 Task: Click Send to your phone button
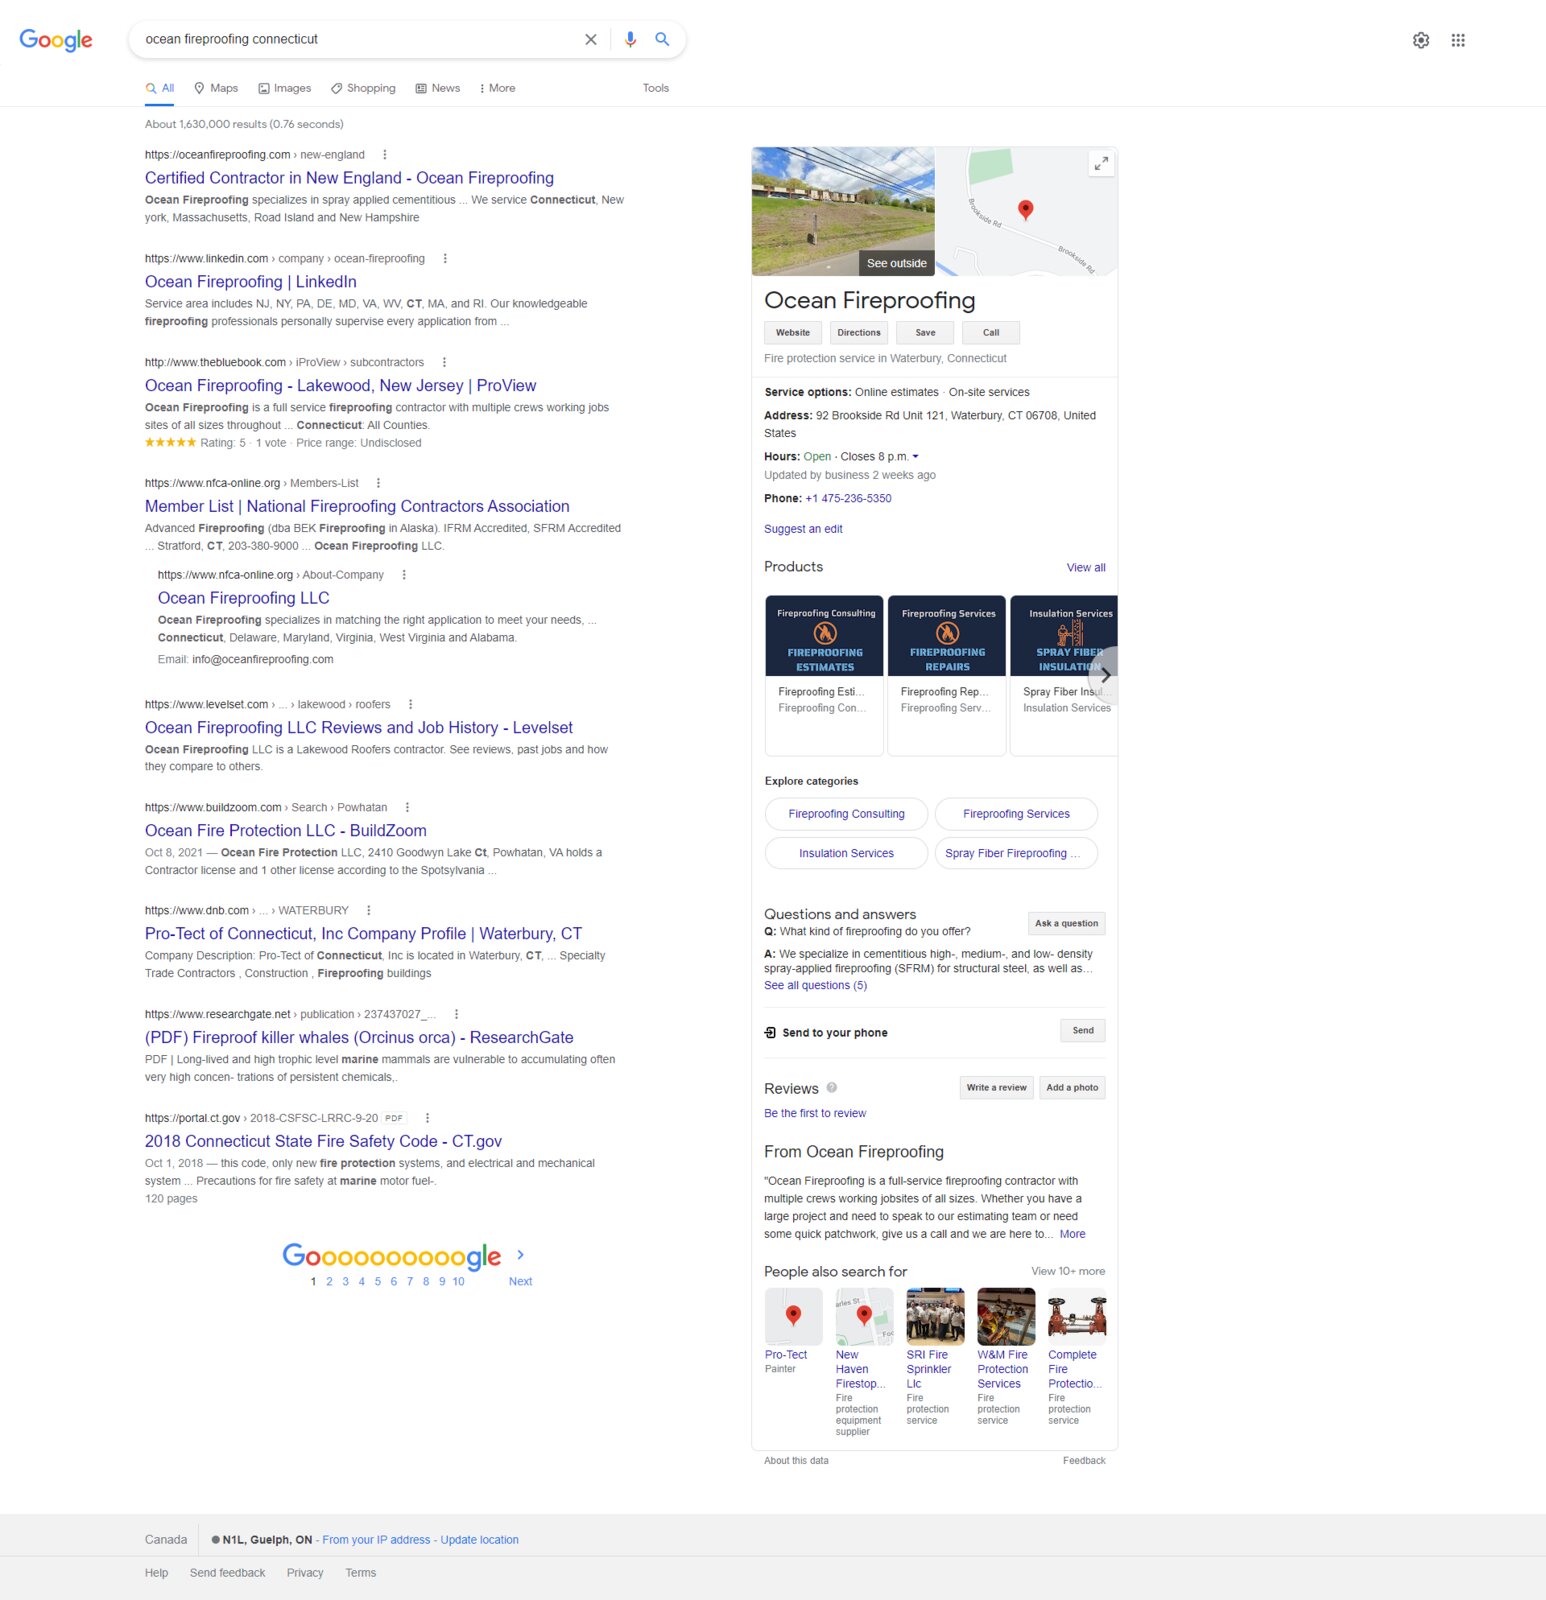[1083, 1031]
